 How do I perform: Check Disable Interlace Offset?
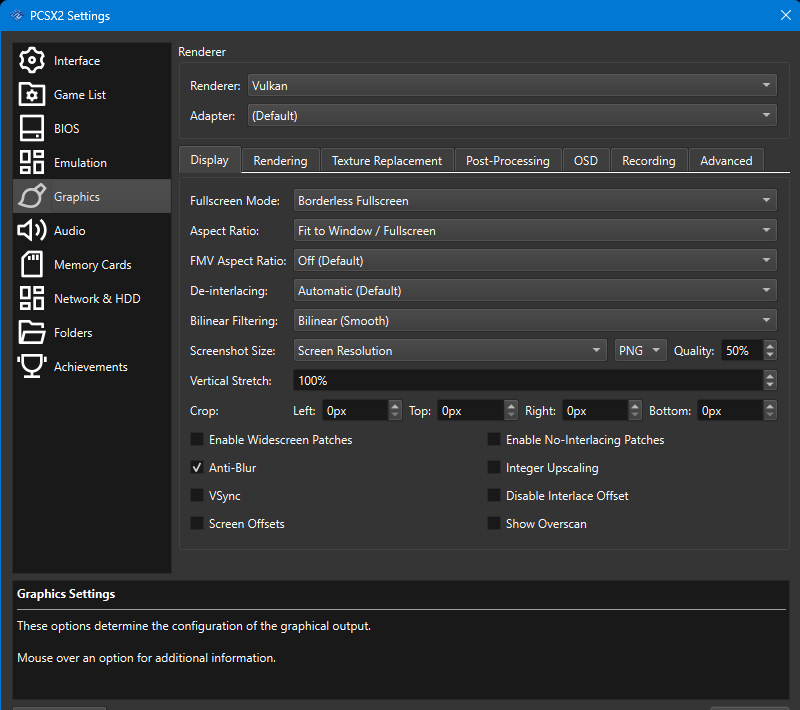click(493, 496)
